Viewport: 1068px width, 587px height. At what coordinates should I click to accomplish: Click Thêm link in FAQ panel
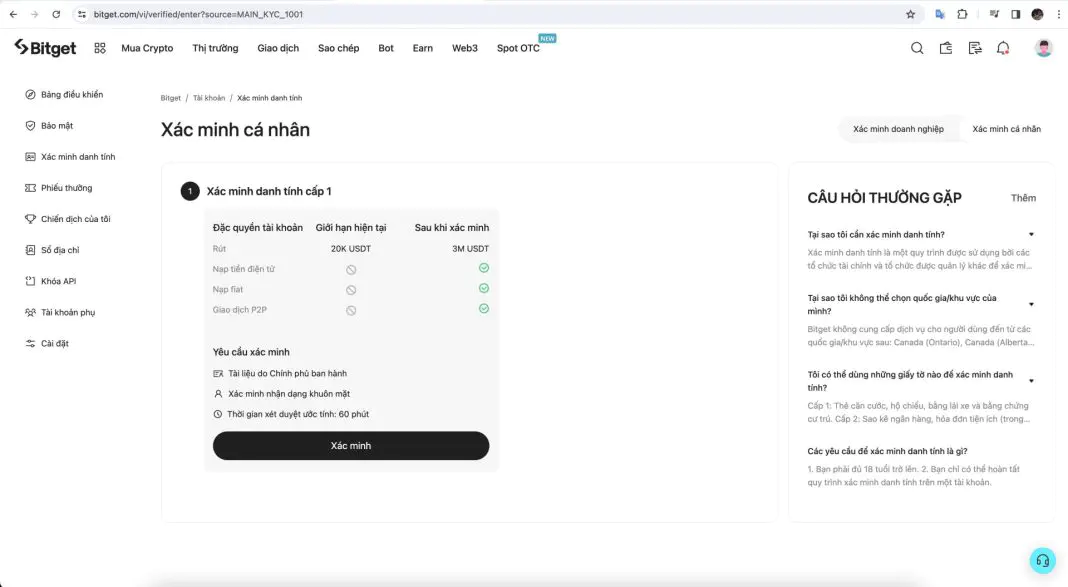1023,198
